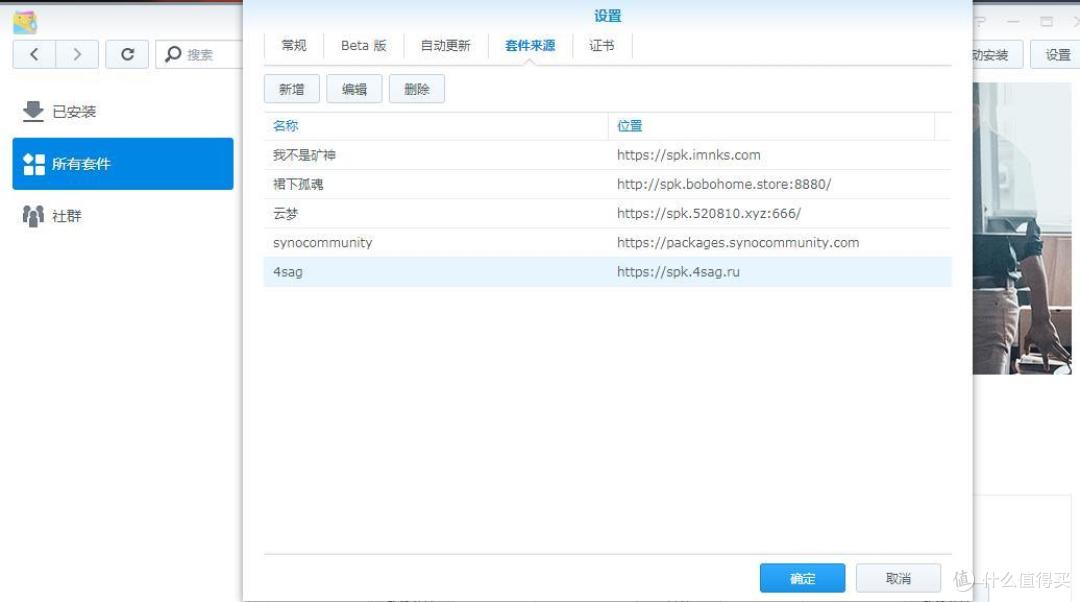
Task: Open the 自动更新 tab
Action: point(446,45)
